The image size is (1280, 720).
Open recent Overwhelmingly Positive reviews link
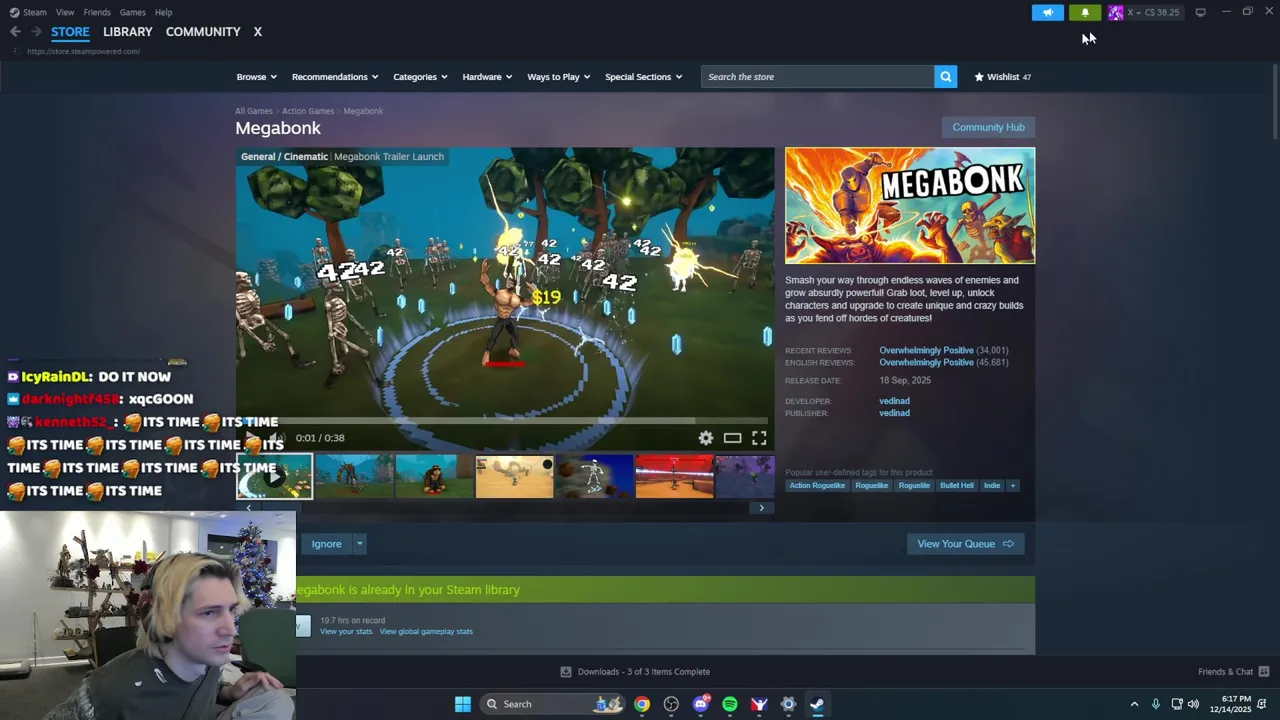pos(926,351)
